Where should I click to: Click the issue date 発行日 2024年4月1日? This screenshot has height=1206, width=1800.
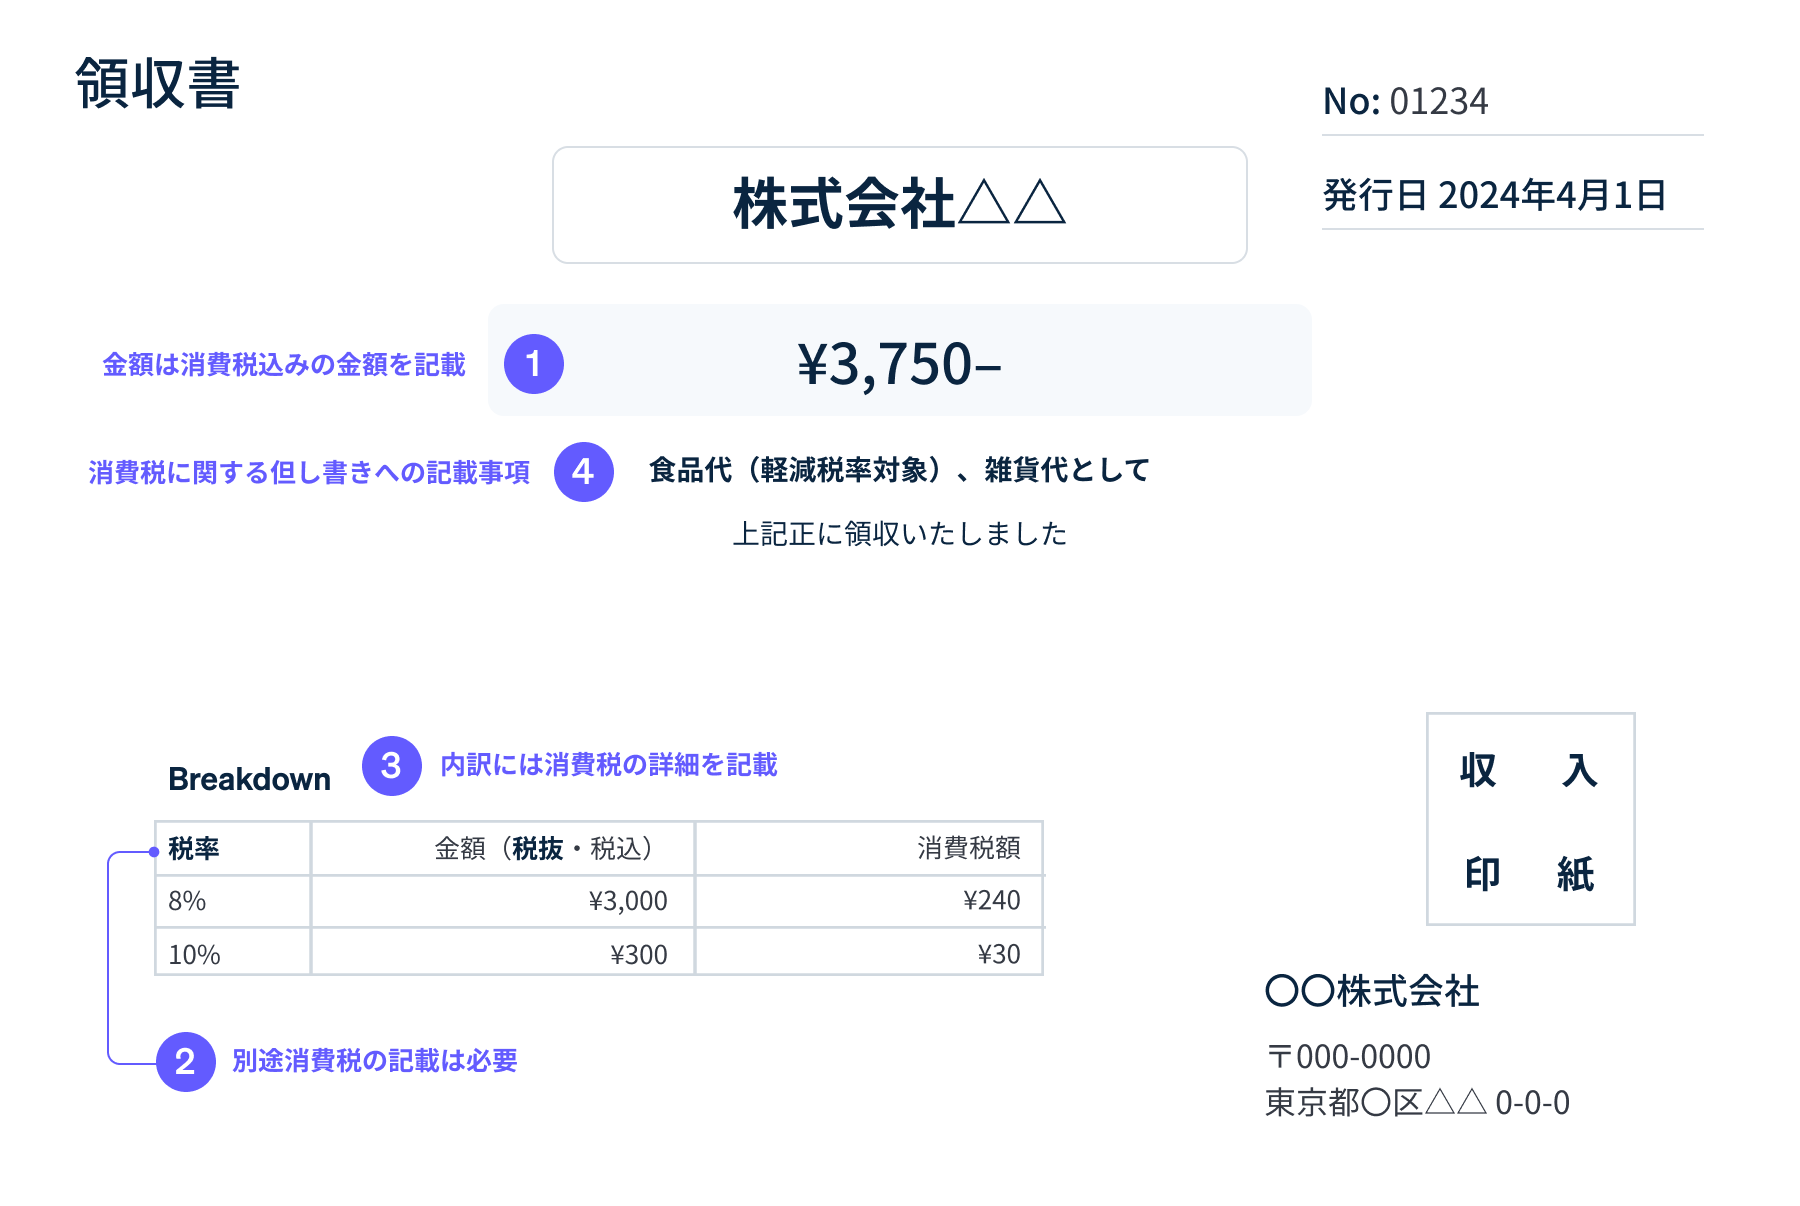1494,195
